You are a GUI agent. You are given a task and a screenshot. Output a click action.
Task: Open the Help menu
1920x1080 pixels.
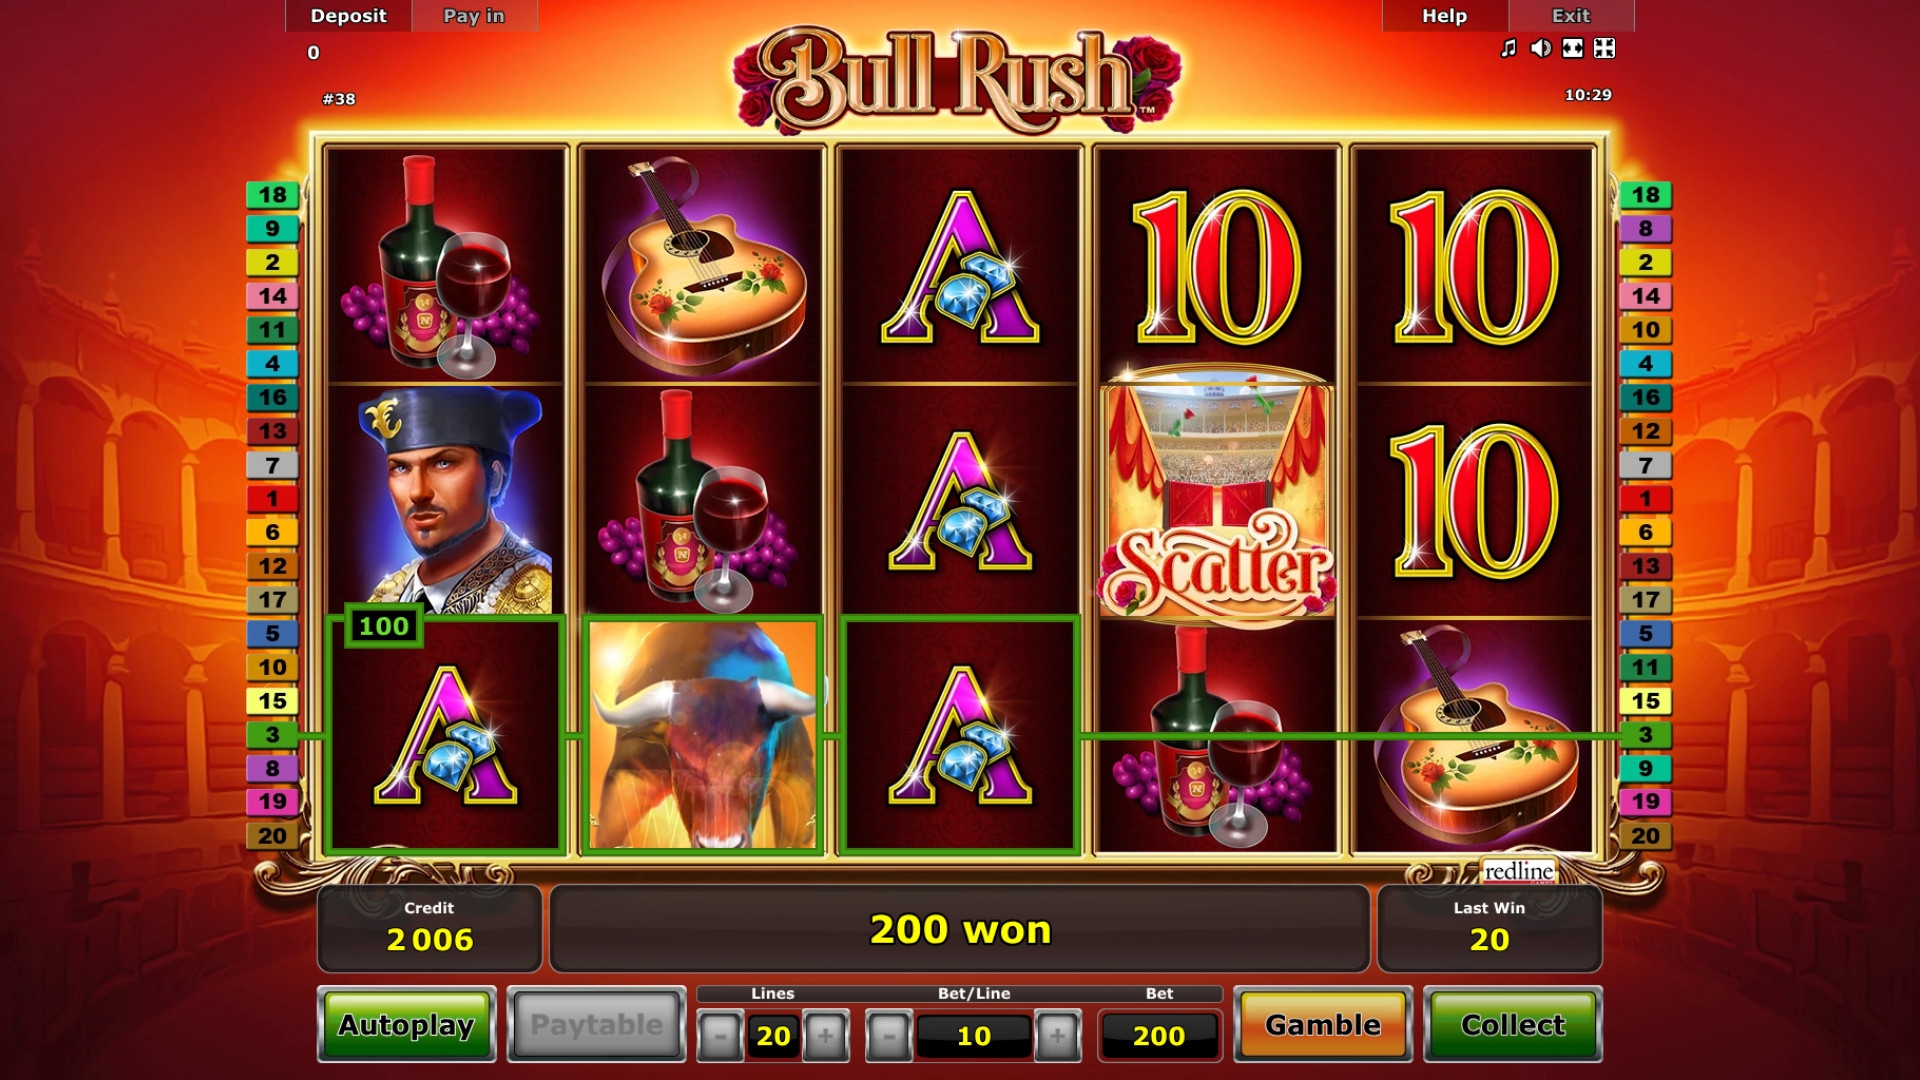pos(1444,16)
